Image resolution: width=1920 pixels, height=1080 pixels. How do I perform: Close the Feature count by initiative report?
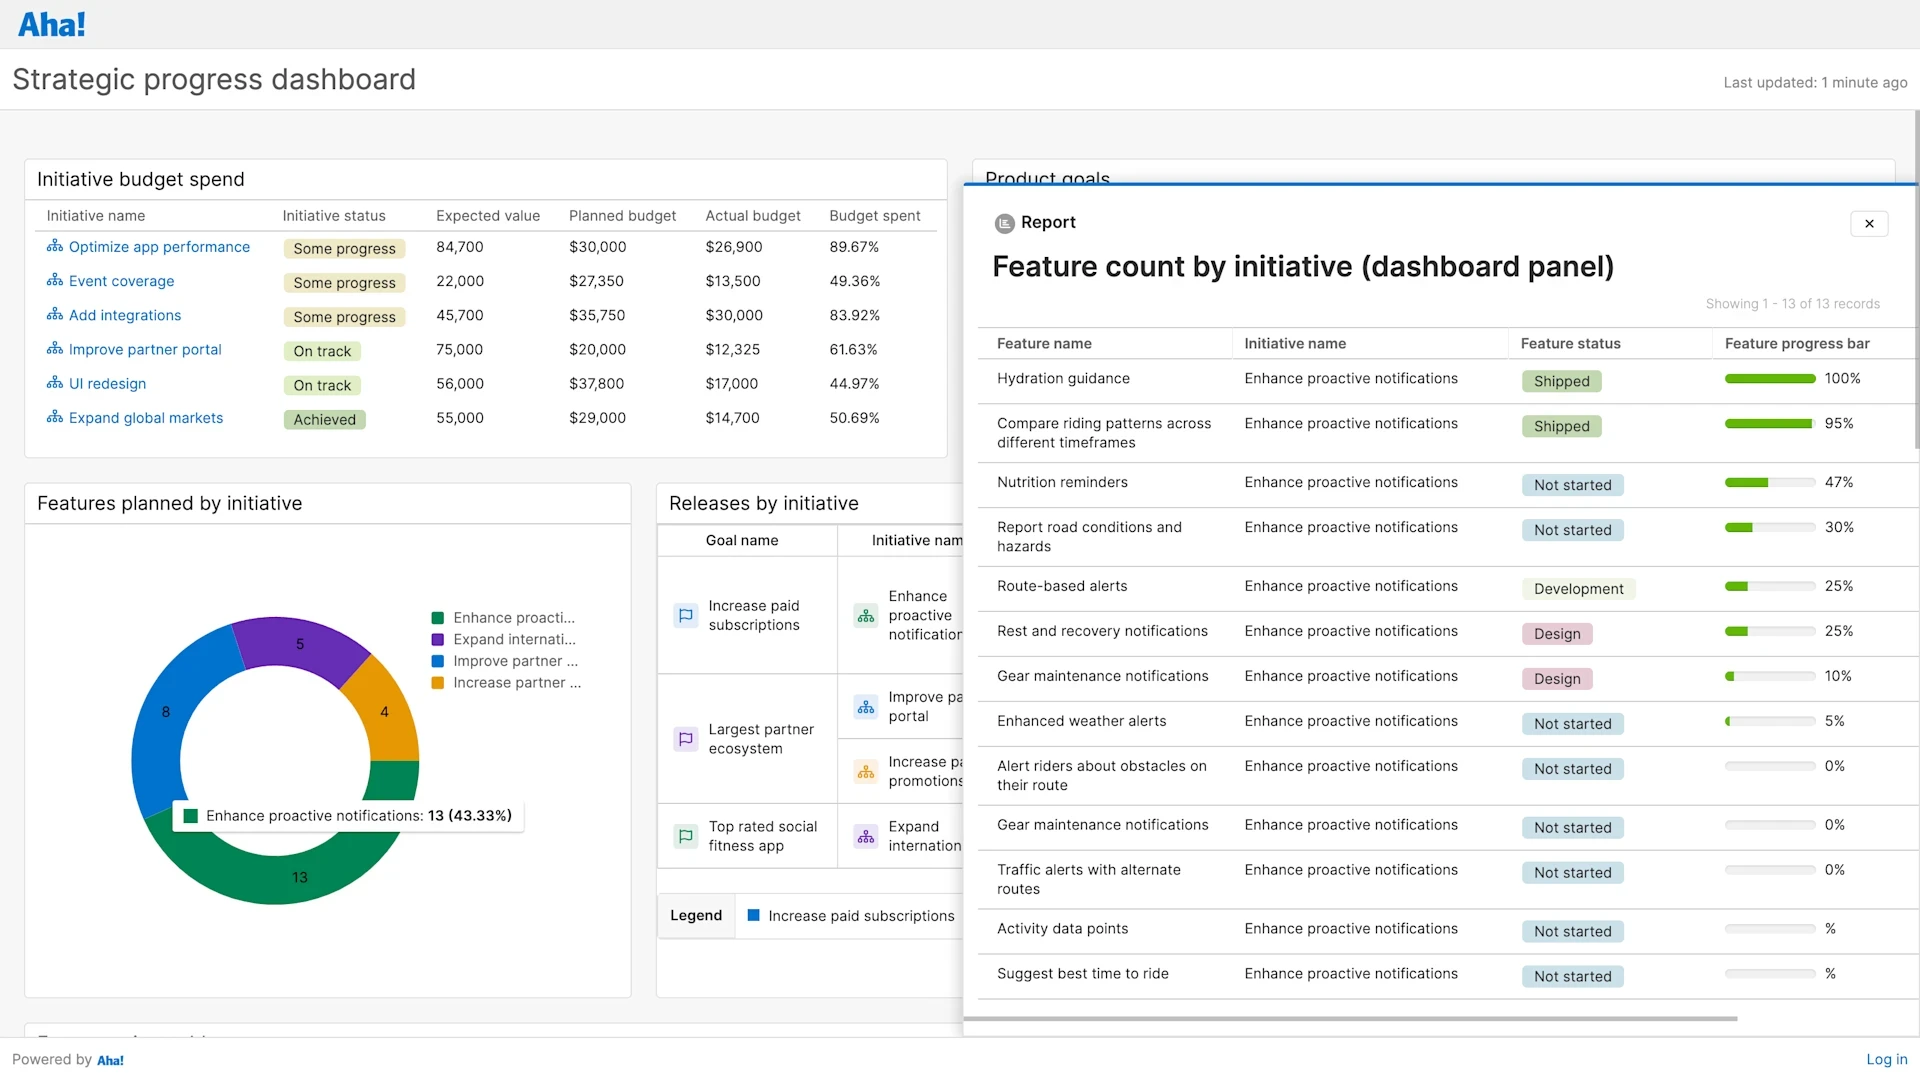click(1869, 223)
